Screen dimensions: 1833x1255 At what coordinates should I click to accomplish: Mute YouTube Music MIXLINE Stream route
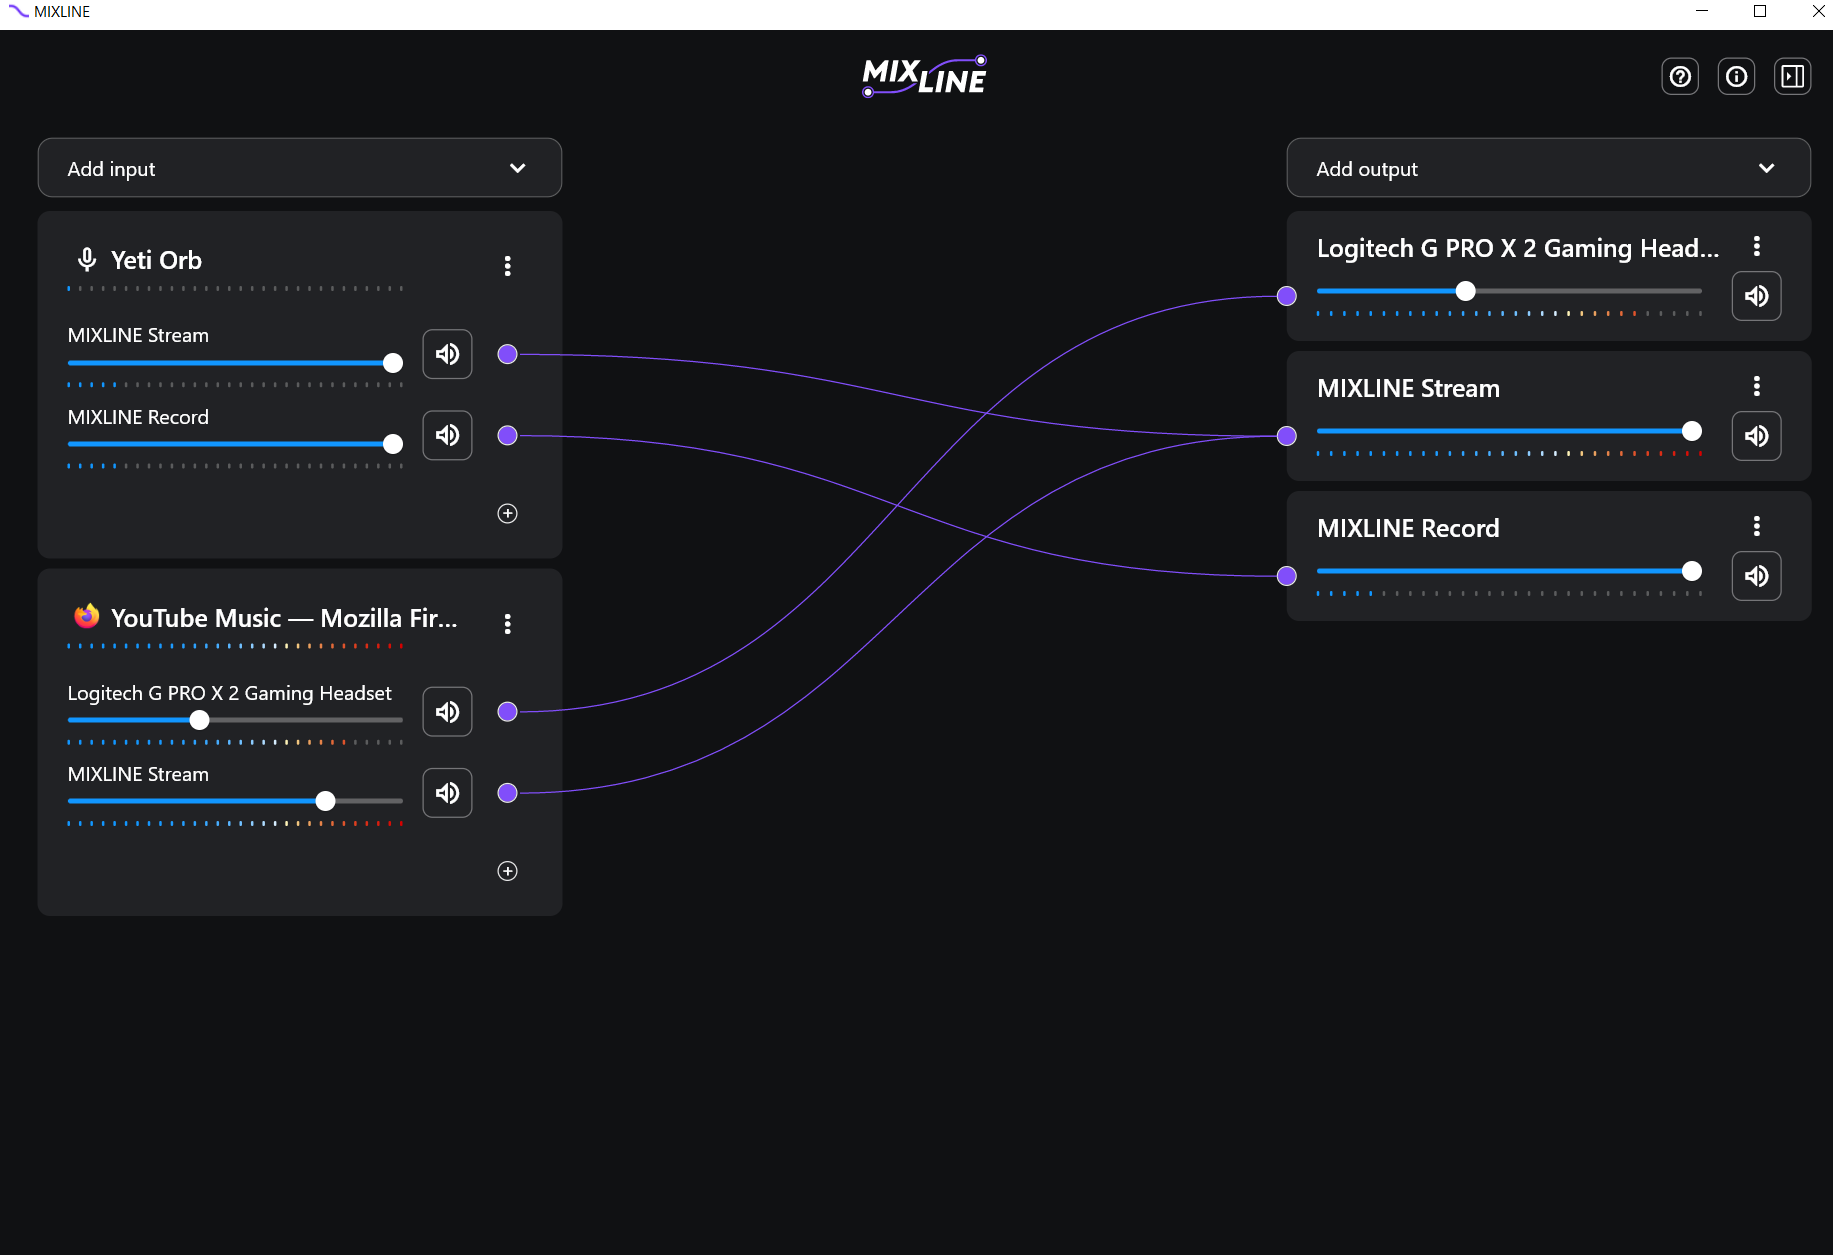tap(447, 793)
